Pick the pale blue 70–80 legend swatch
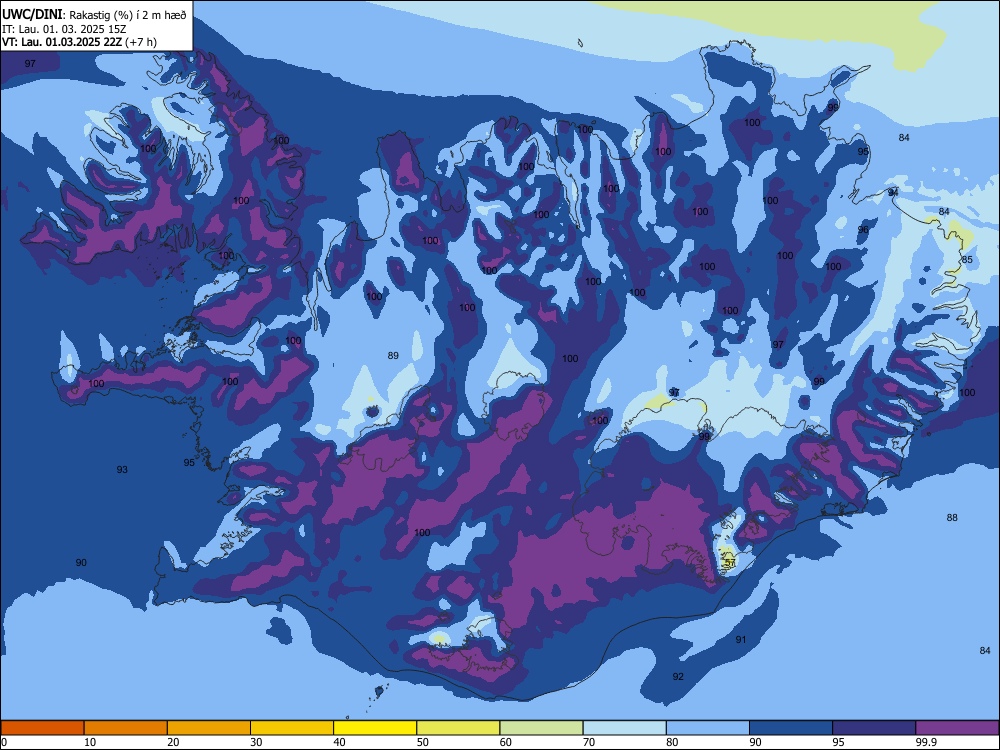The height and width of the screenshot is (750, 1000). [624, 728]
